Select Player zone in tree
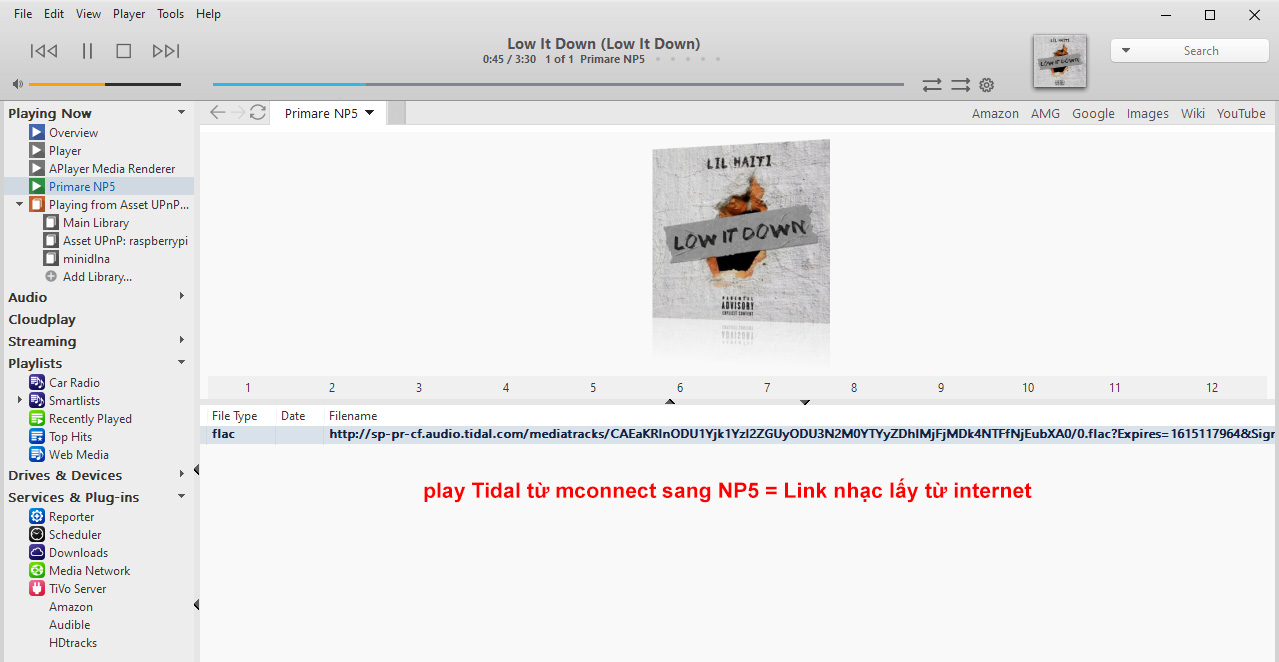Image resolution: width=1279 pixels, height=662 pixels. tap(65, 151)
